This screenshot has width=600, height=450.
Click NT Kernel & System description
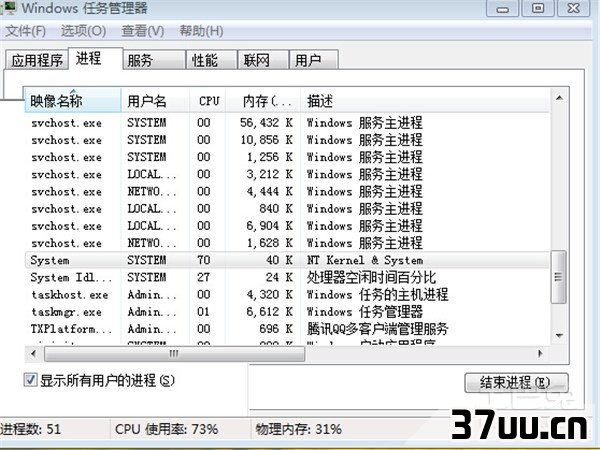tap(365, 260)
